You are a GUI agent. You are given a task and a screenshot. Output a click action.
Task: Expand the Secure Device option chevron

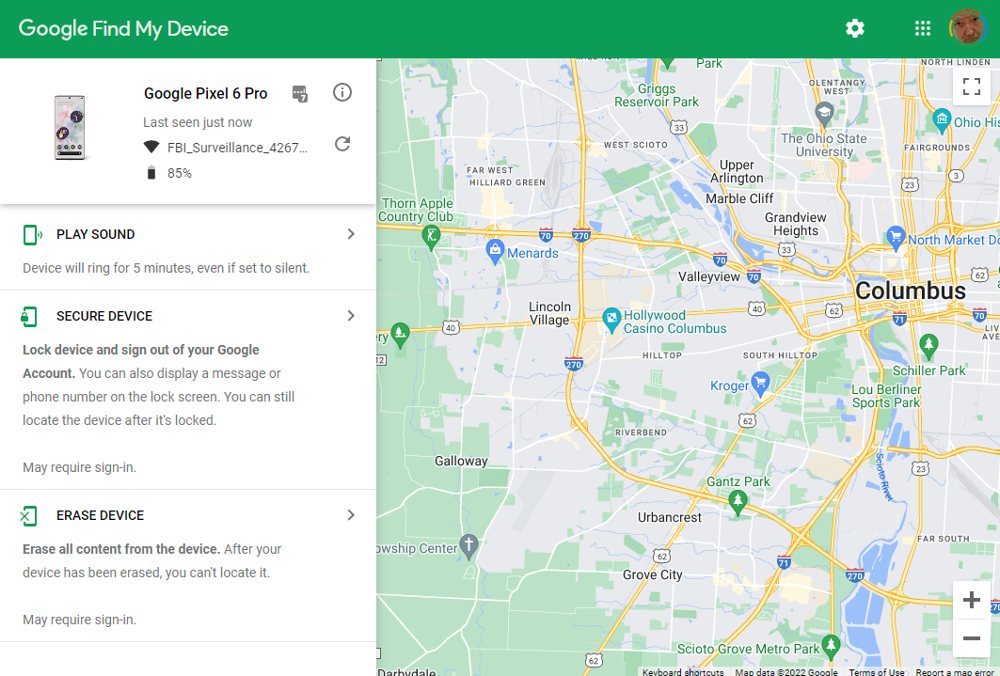tap(351, 316)
